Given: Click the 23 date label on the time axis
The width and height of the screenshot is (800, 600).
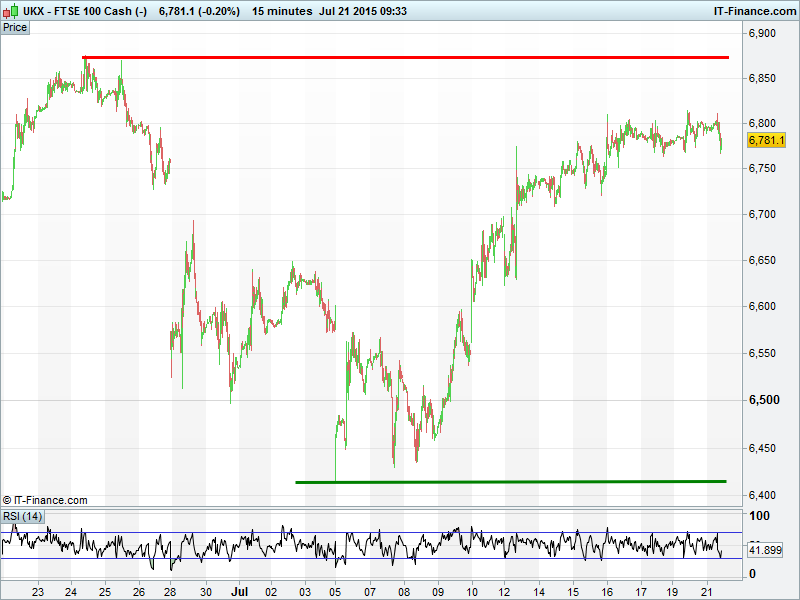Looking at the screenshot, I should click(x=38, y=591).
